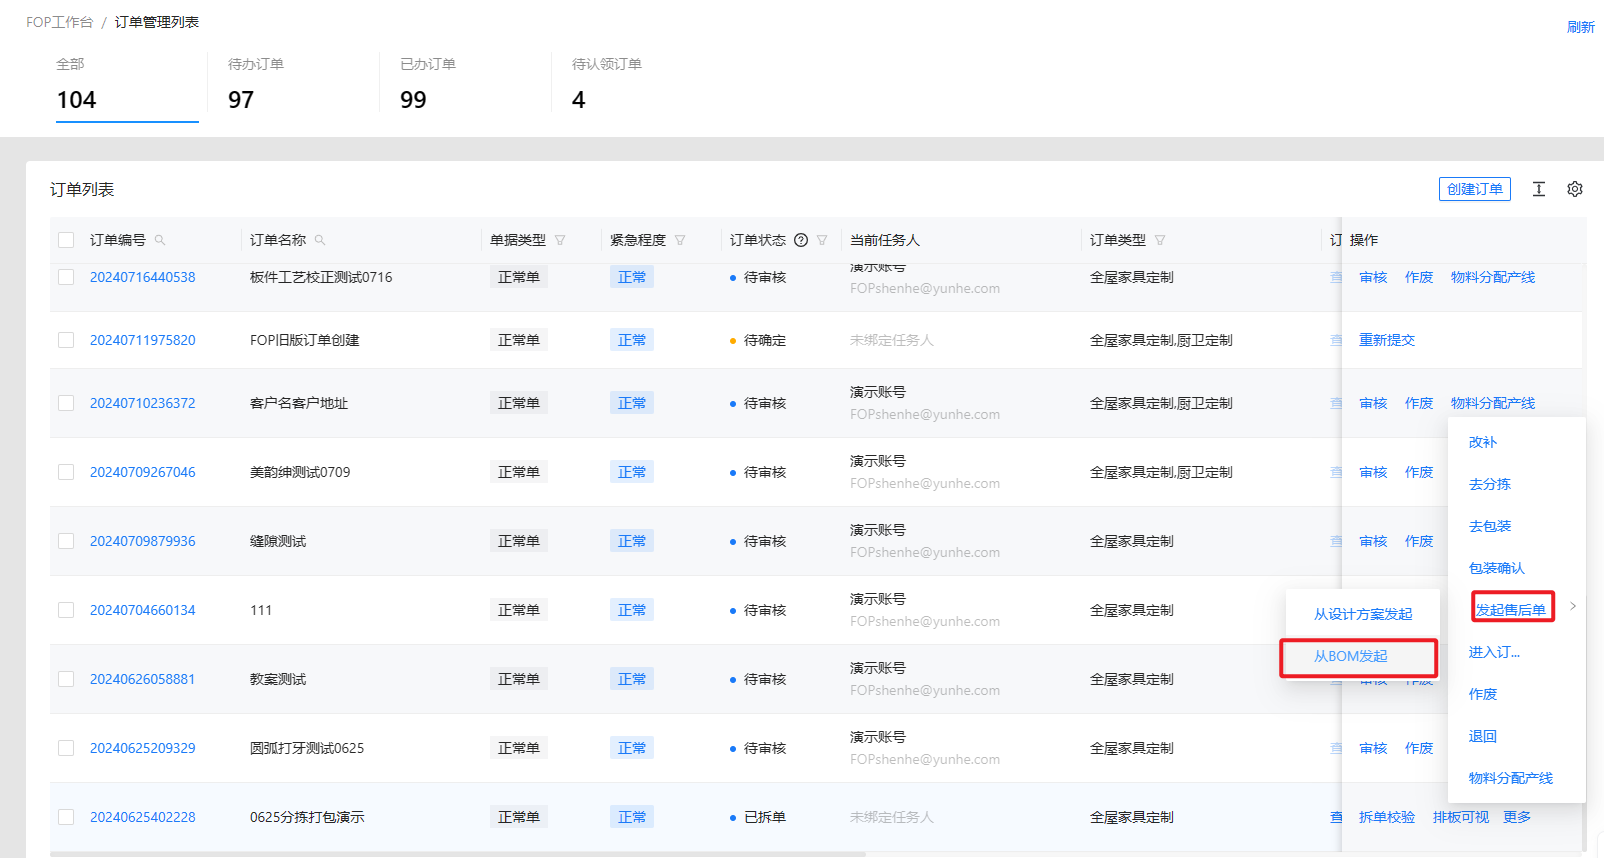Open the filter icon for 单据类型 column

click(560, 240)
